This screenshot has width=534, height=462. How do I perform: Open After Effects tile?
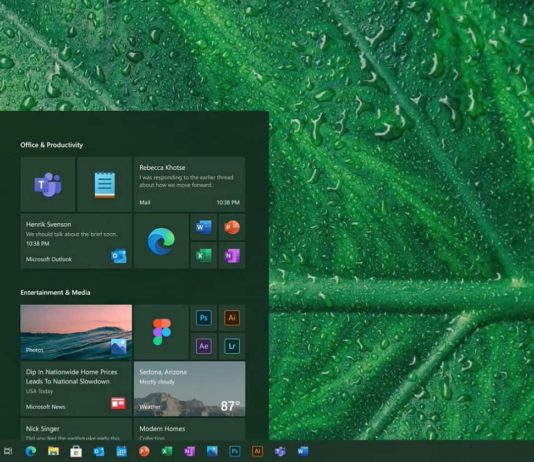[204, 346]
